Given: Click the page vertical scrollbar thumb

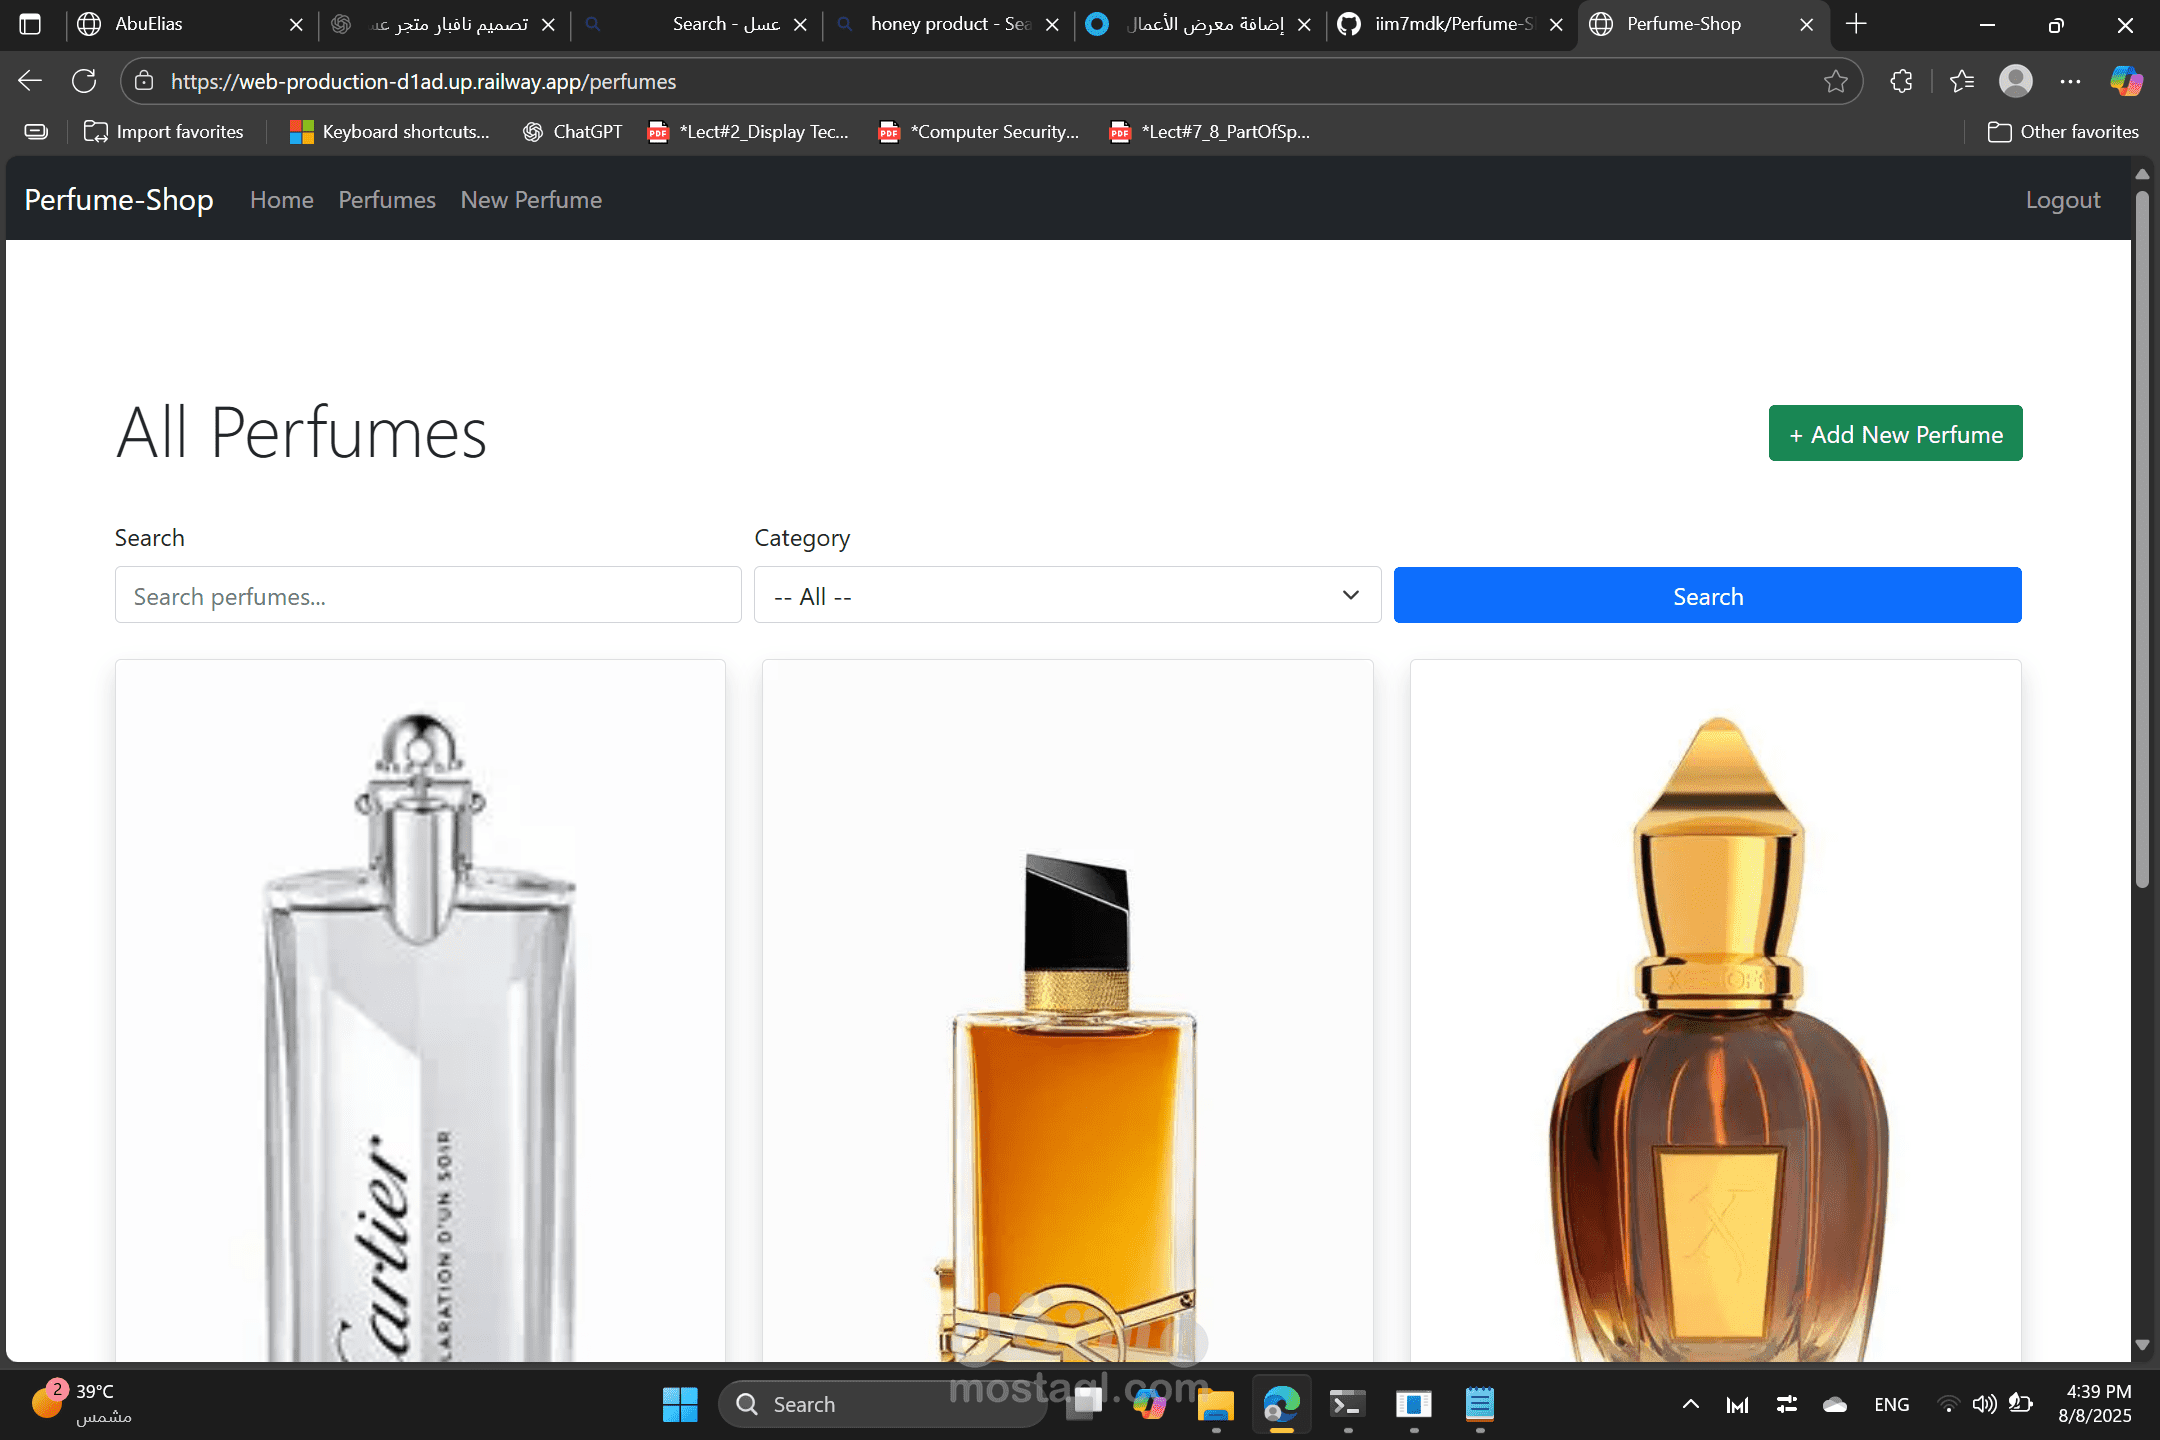Looking at the screenshot, I should click(x=2142, y=540).
